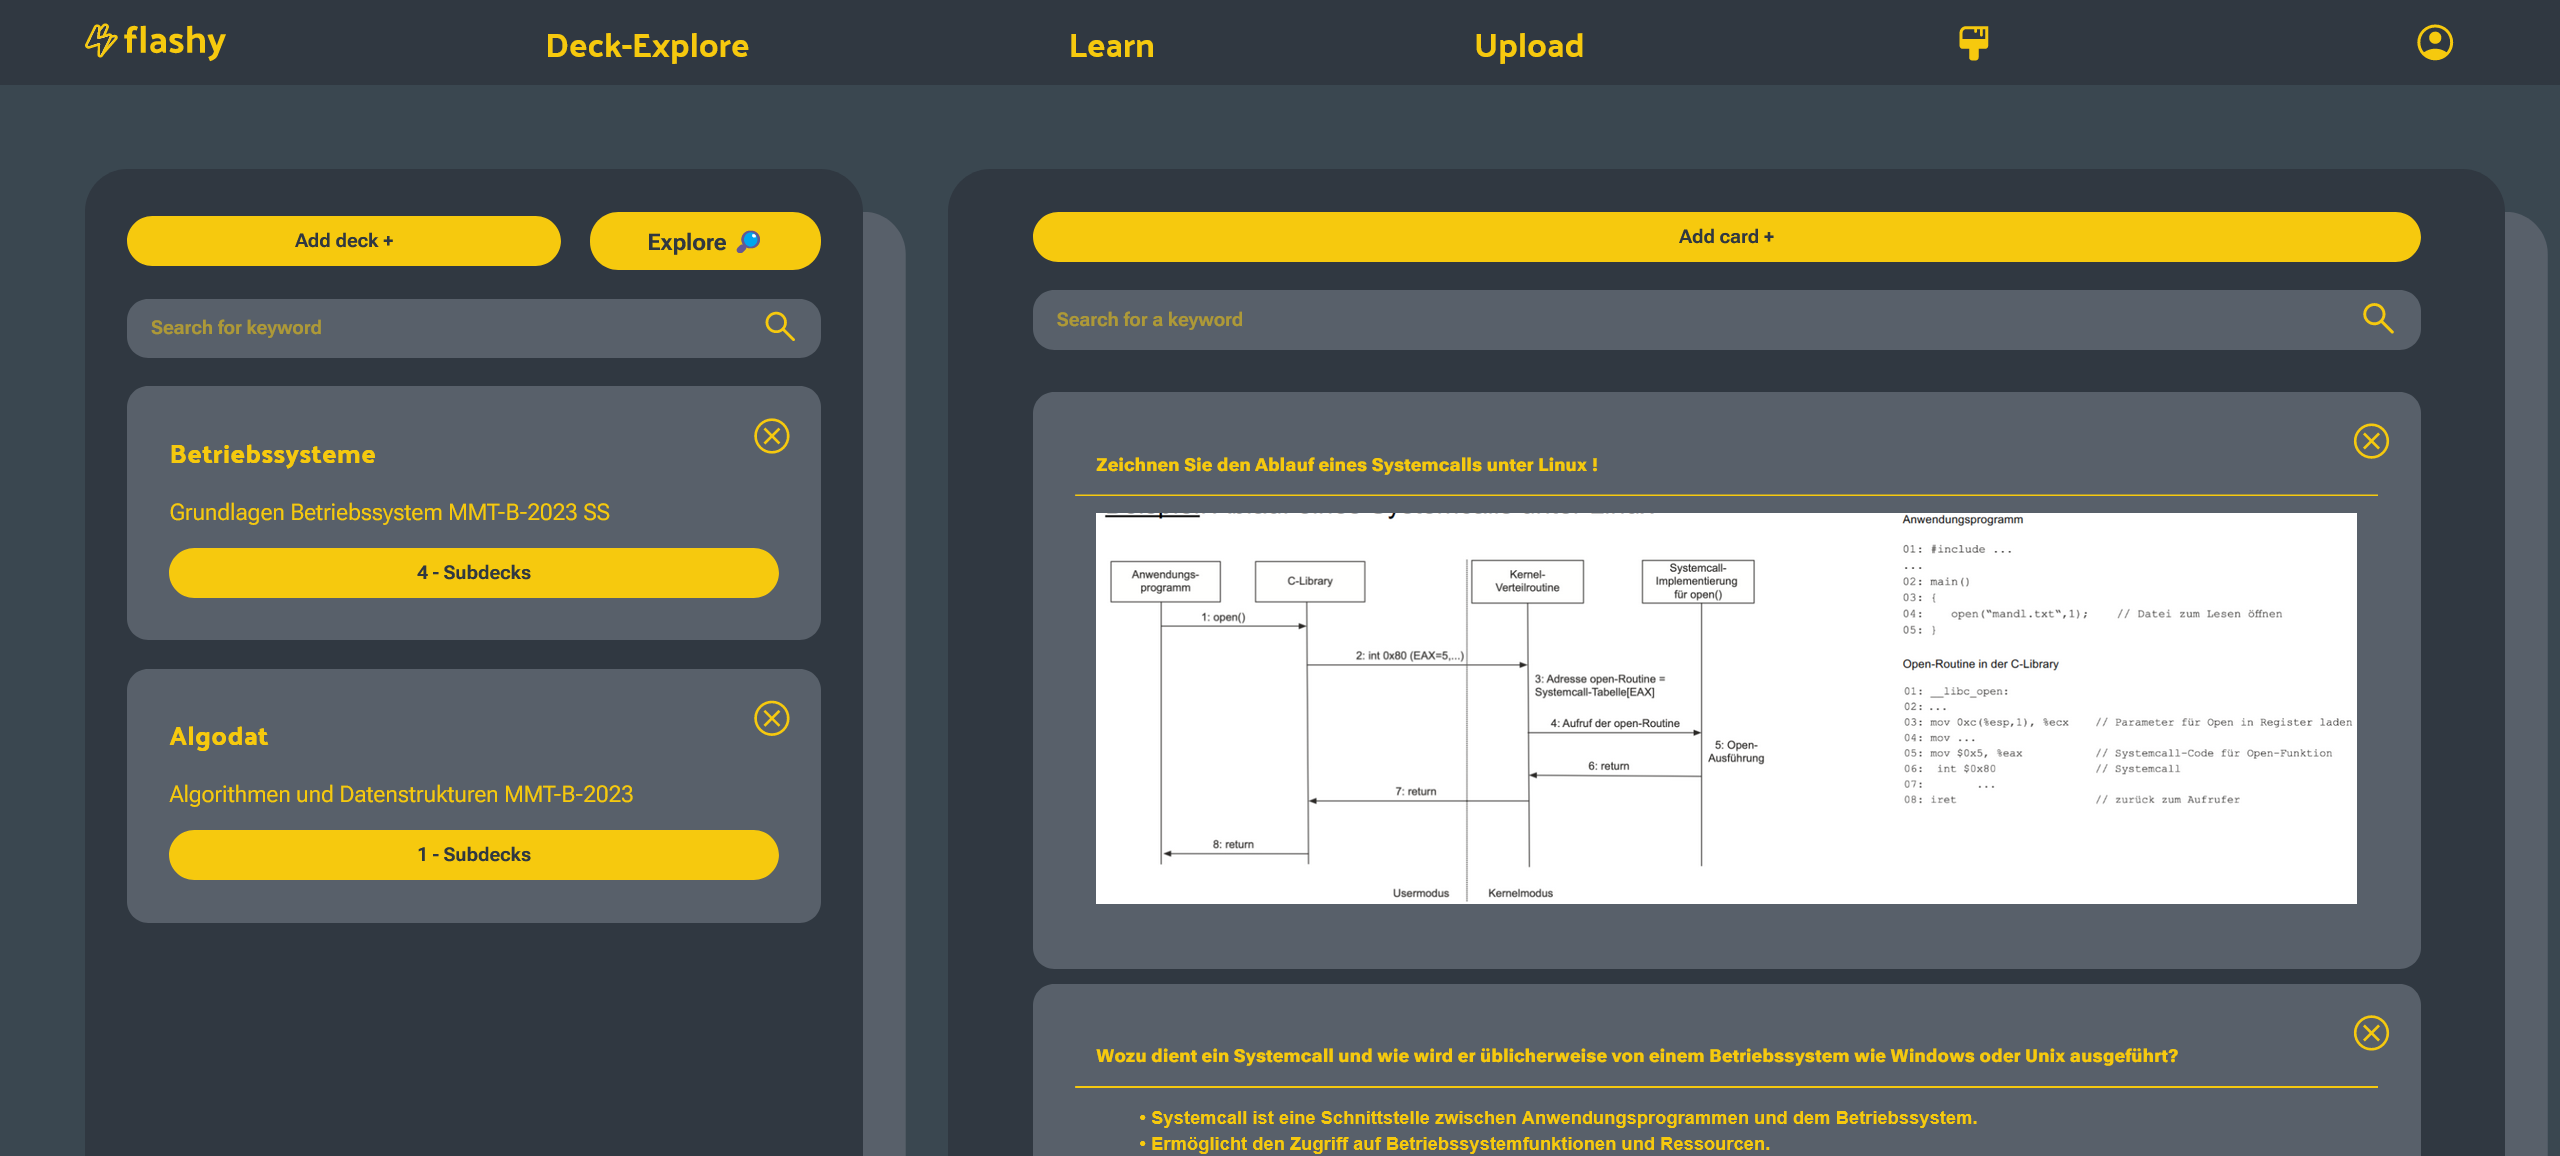
Task: Click the Deck-Explore navigation menu item
Action: click(648, 44)
